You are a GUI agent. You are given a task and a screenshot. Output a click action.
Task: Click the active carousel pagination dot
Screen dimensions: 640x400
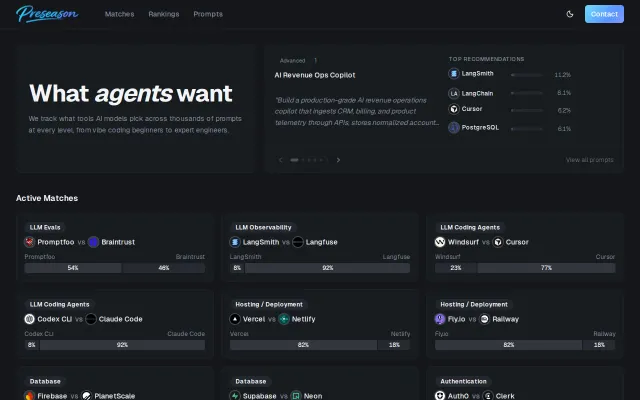(x=294, y=160)
